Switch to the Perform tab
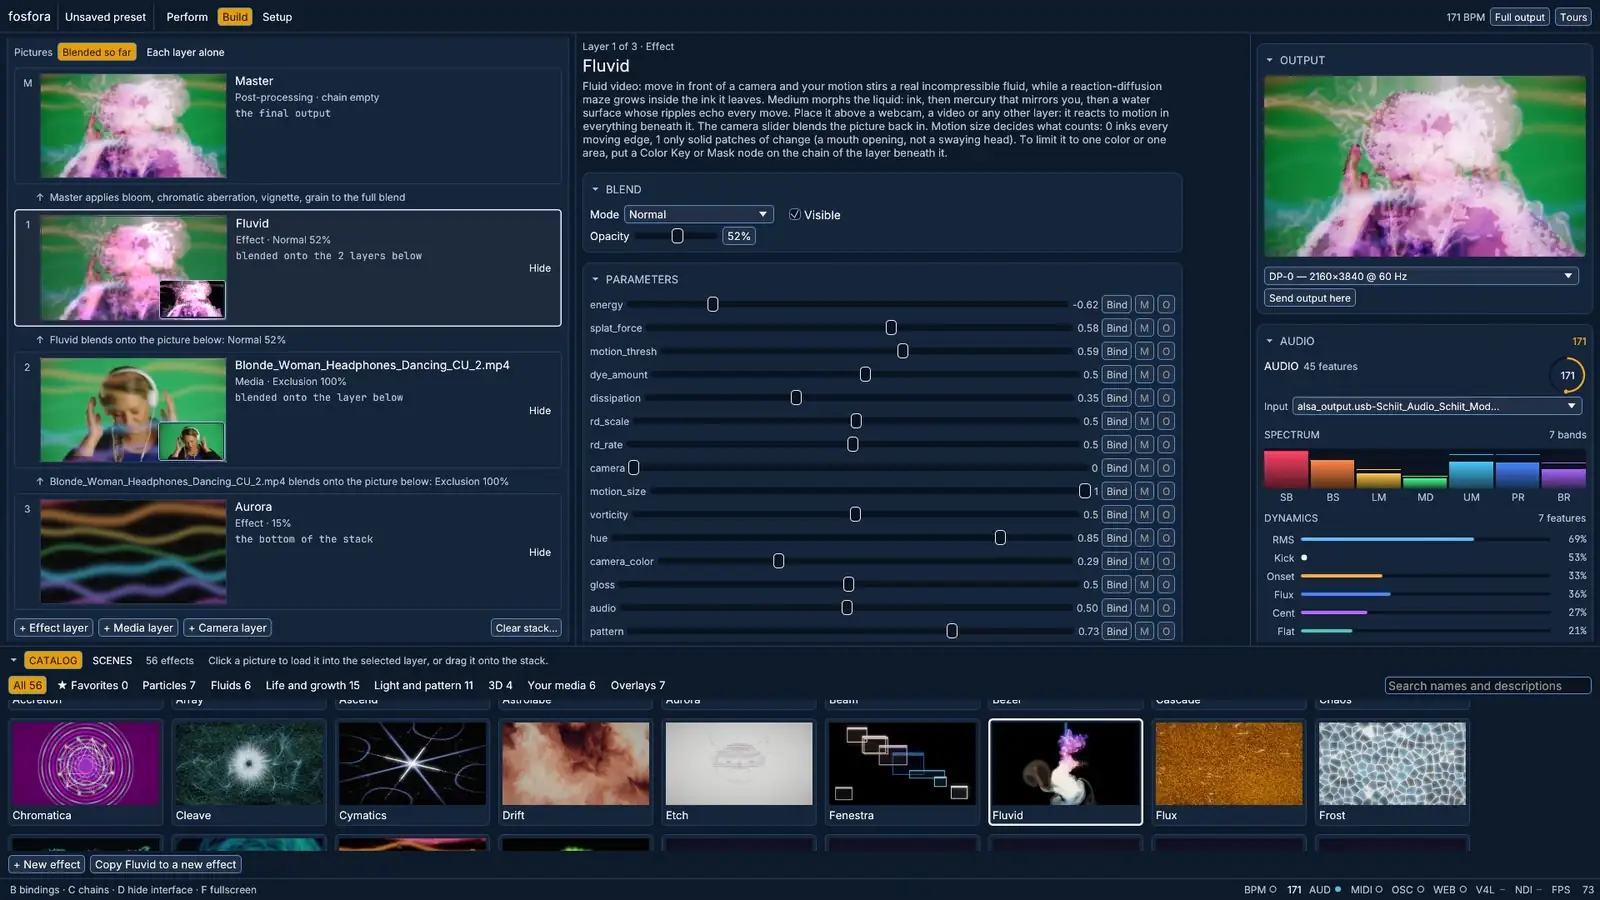The width and height of the screenshot is (1600, 900). click(x=187, y=17)
